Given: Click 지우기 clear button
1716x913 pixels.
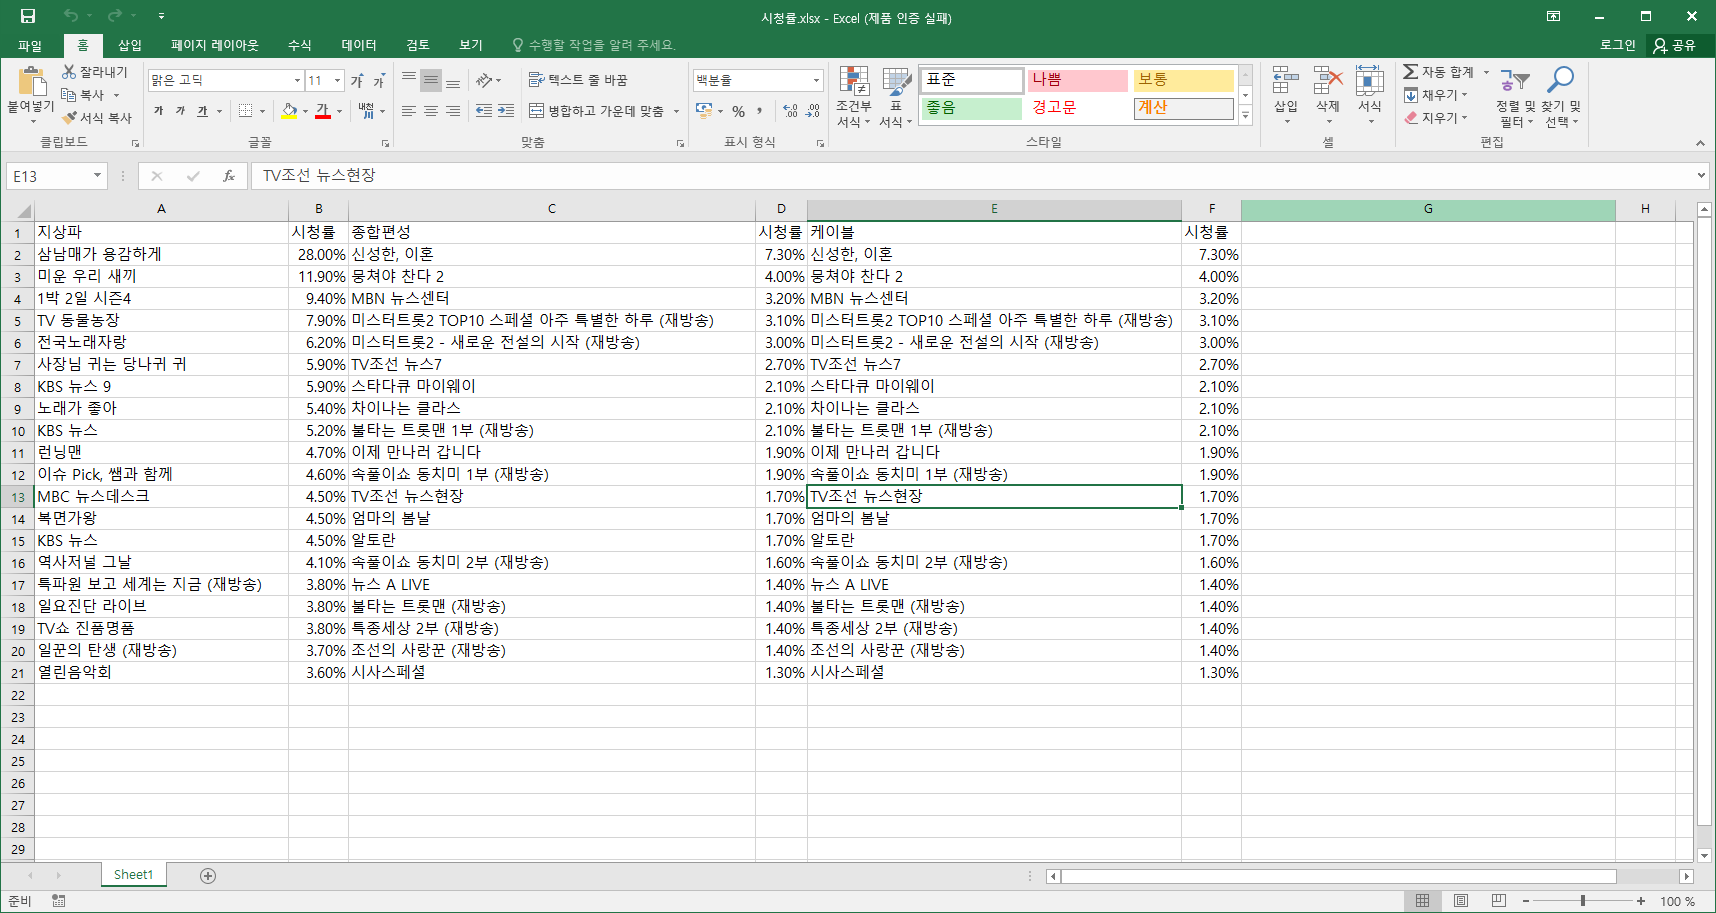Looking at the screenshot, I should tap(1436, 118).
